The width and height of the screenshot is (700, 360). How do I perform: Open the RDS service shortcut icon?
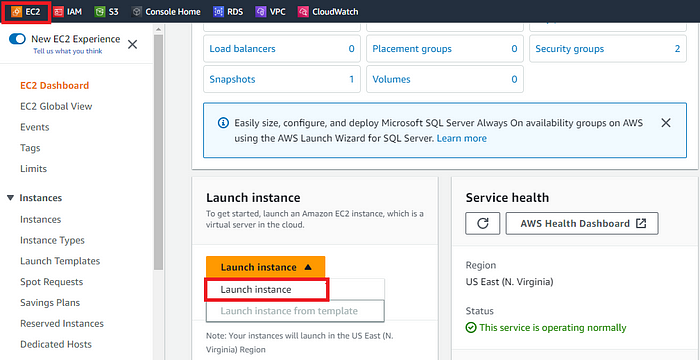[x=218, y=12]
